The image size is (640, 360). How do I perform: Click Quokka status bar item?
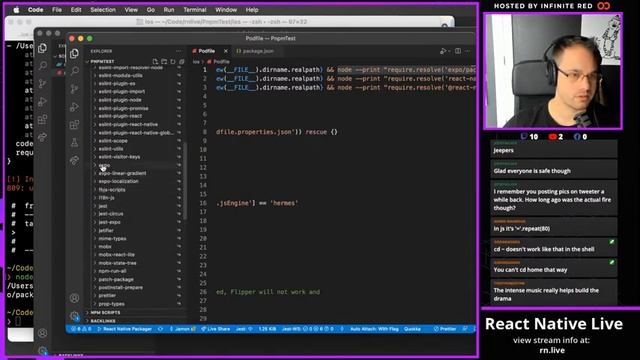tap(412, 329)
